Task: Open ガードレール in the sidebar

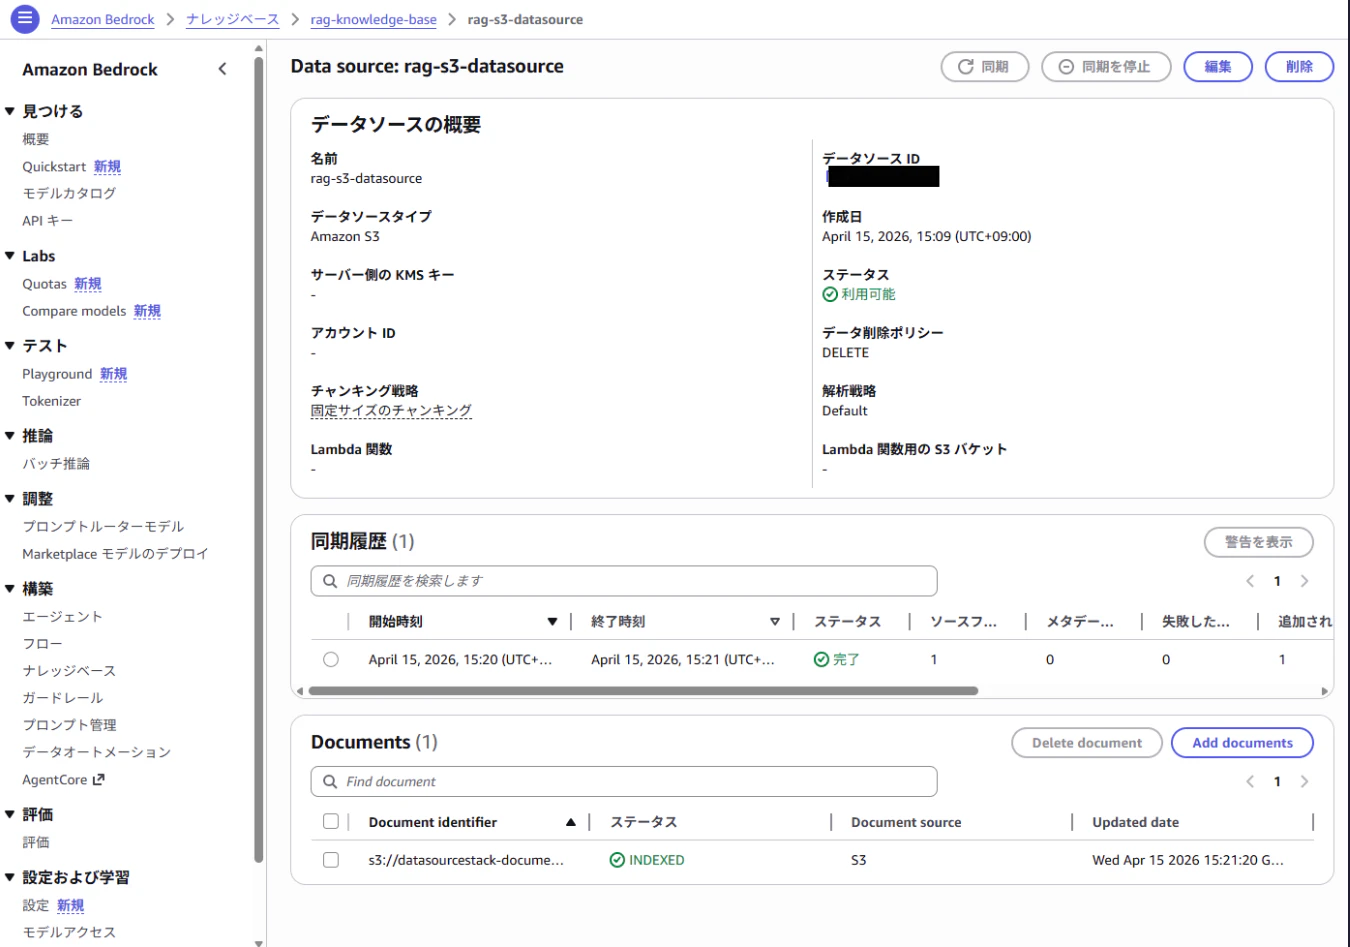Action: click(62, 698)
